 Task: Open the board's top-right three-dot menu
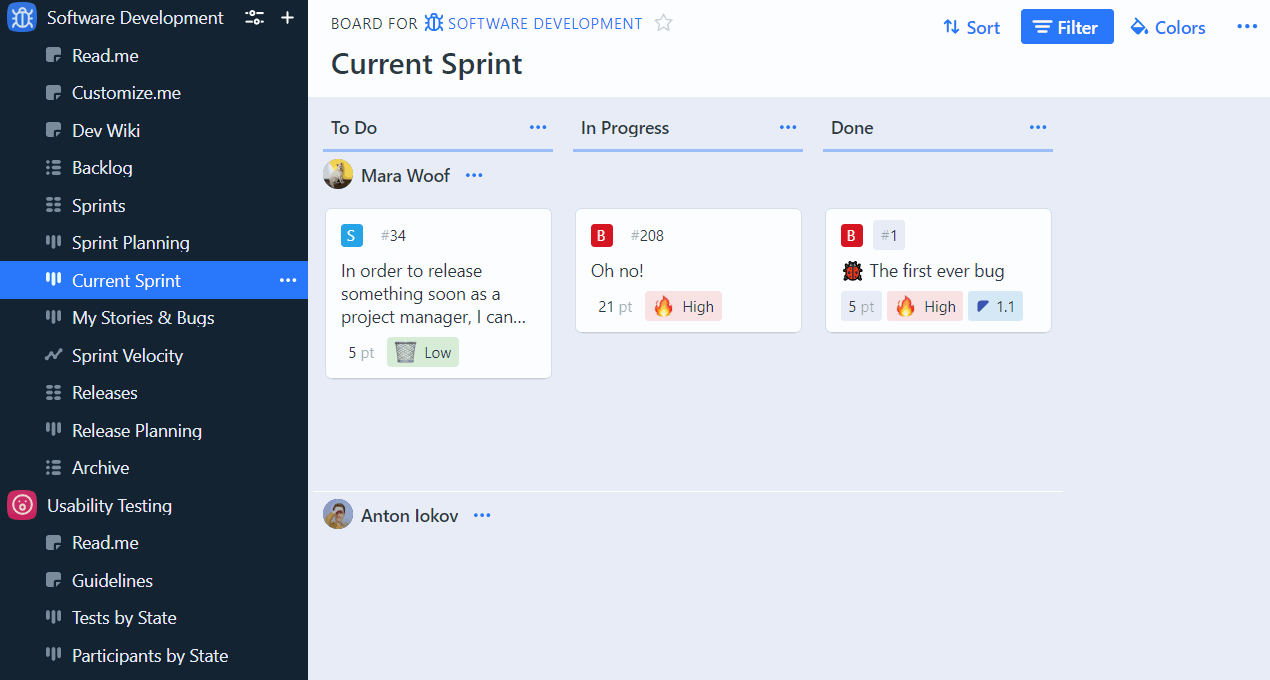[x=1246, y=27]
